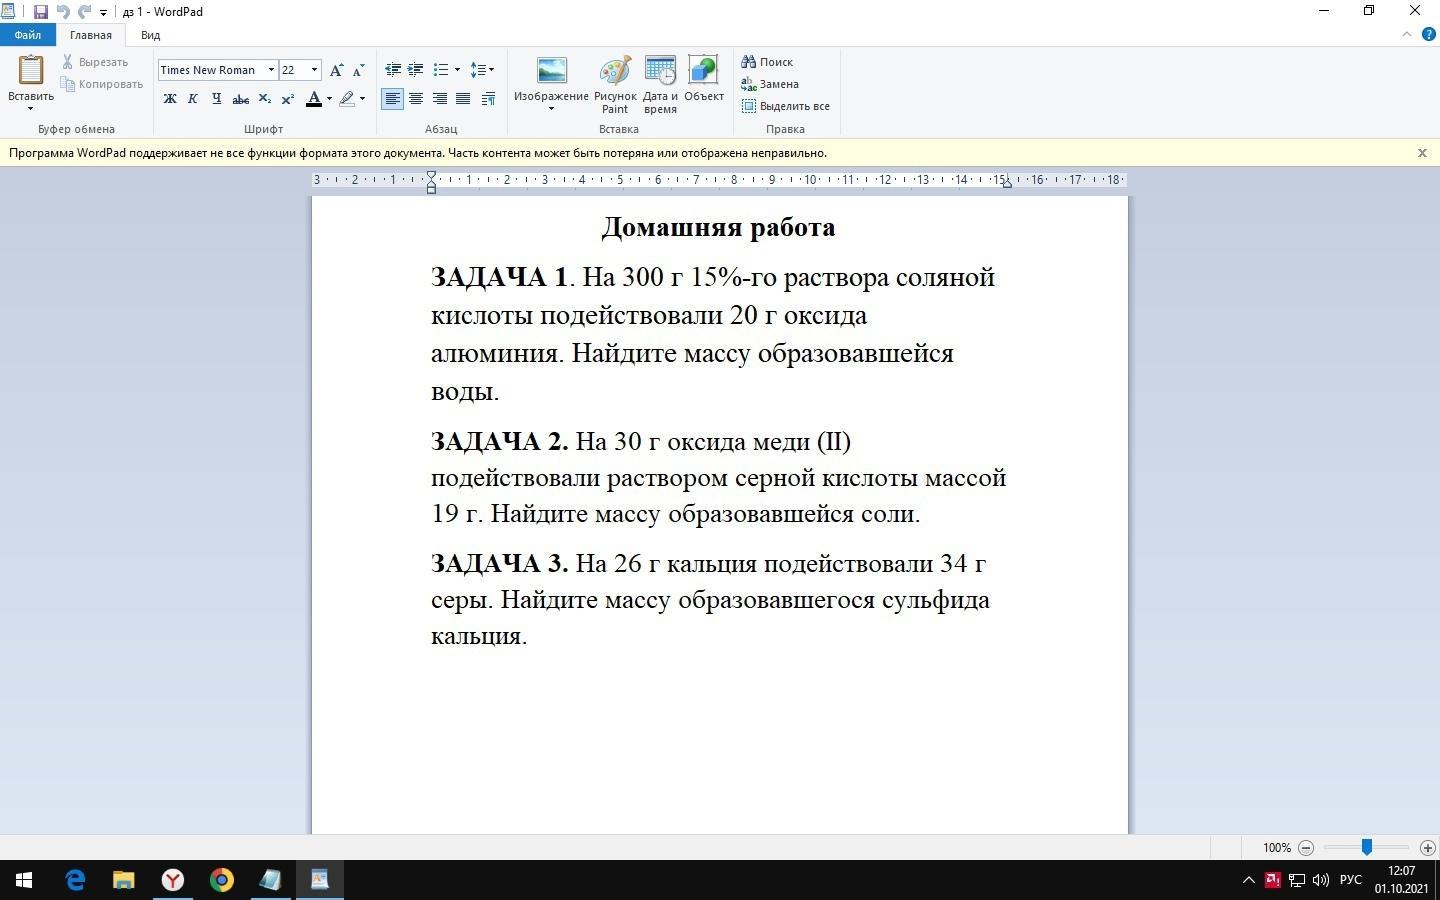Click Замена replace button

click(769, 84)
